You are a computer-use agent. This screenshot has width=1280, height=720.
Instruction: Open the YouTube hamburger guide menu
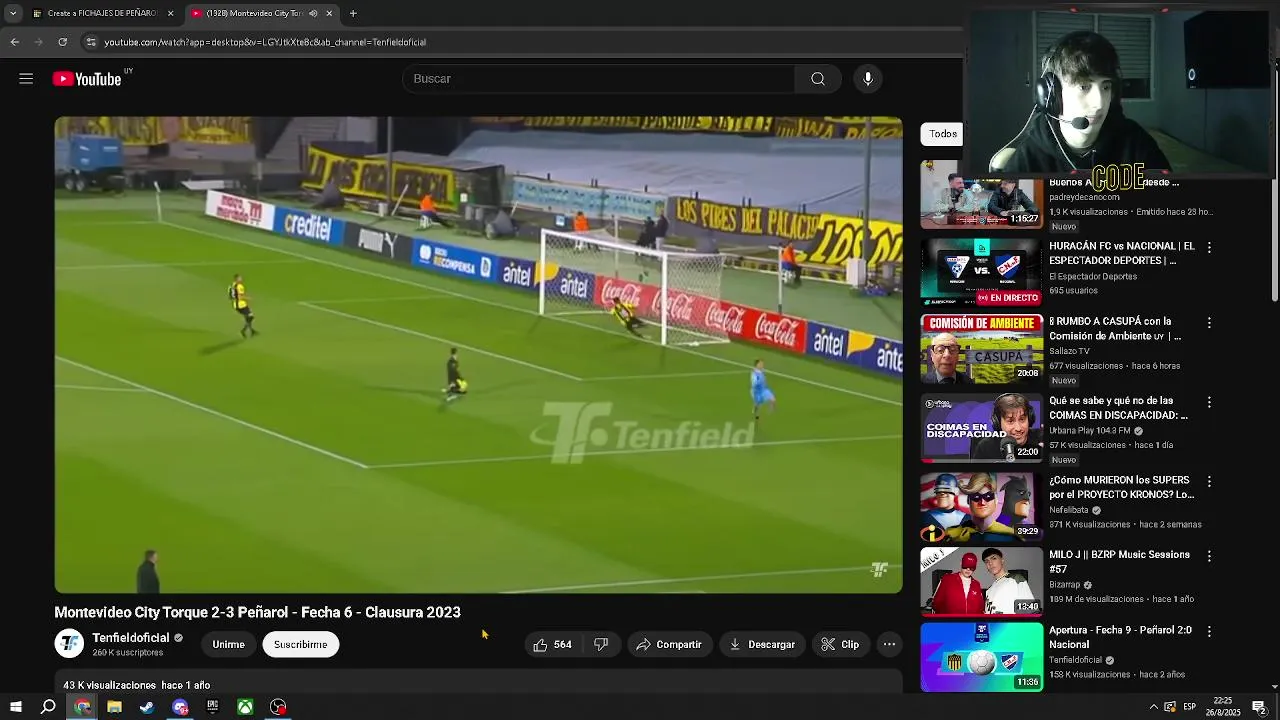(26, 79)
